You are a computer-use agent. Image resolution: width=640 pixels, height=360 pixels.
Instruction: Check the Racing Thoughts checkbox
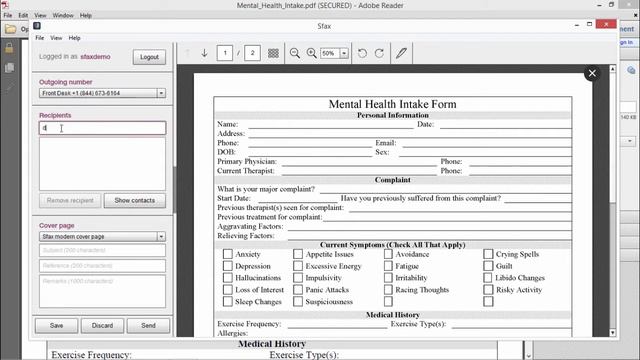[x=388, y=290]
